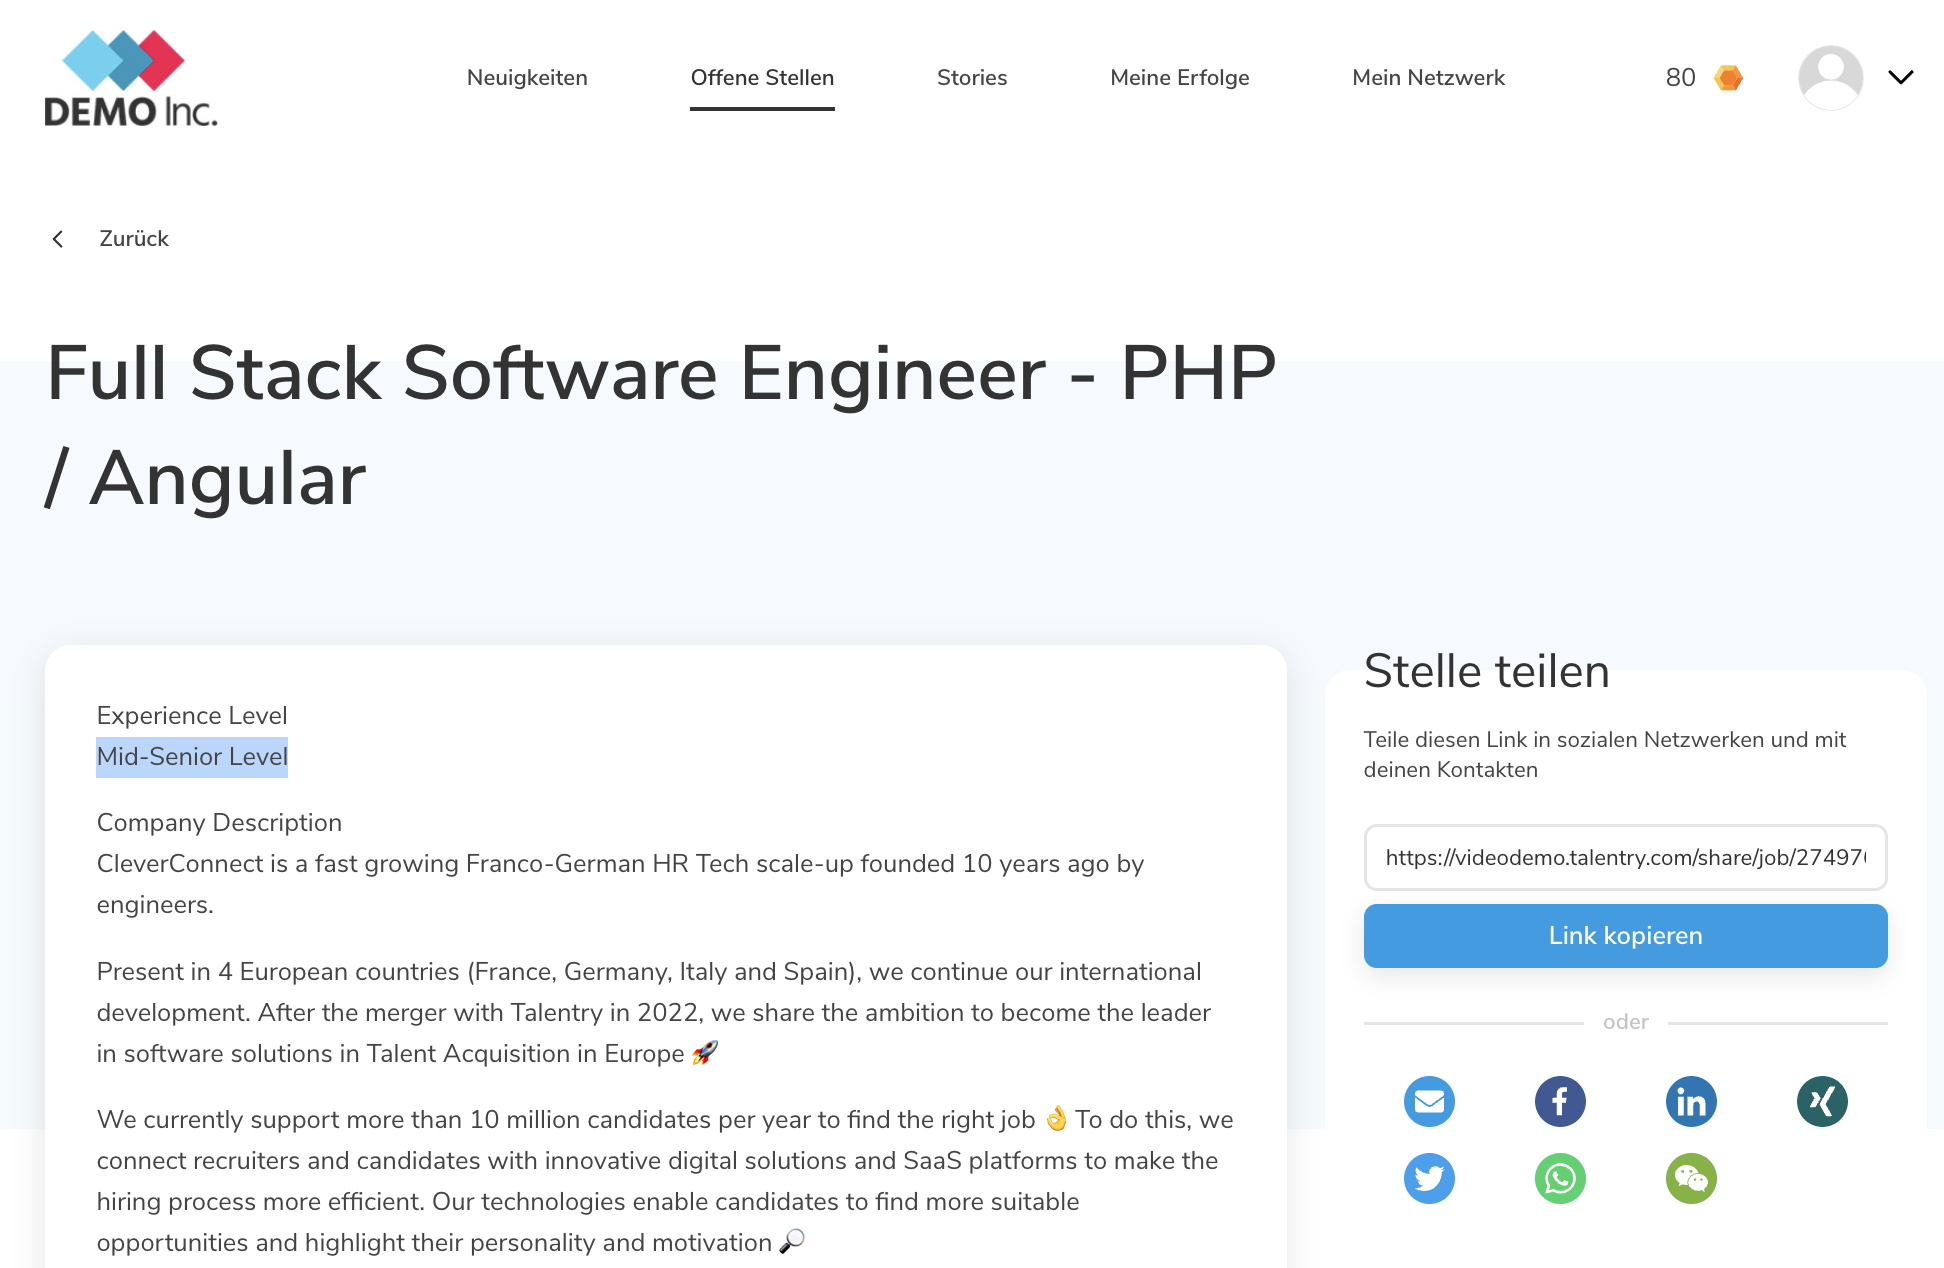Screen dimensions: 1944x1268
Task: Click the back chevron arrow
Action: point(58,239)
